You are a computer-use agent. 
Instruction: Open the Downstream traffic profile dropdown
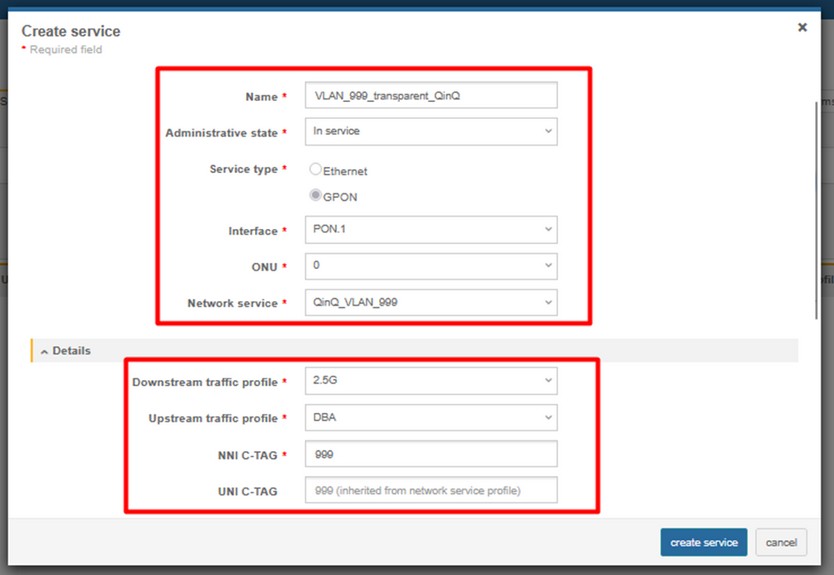(430, 381)
